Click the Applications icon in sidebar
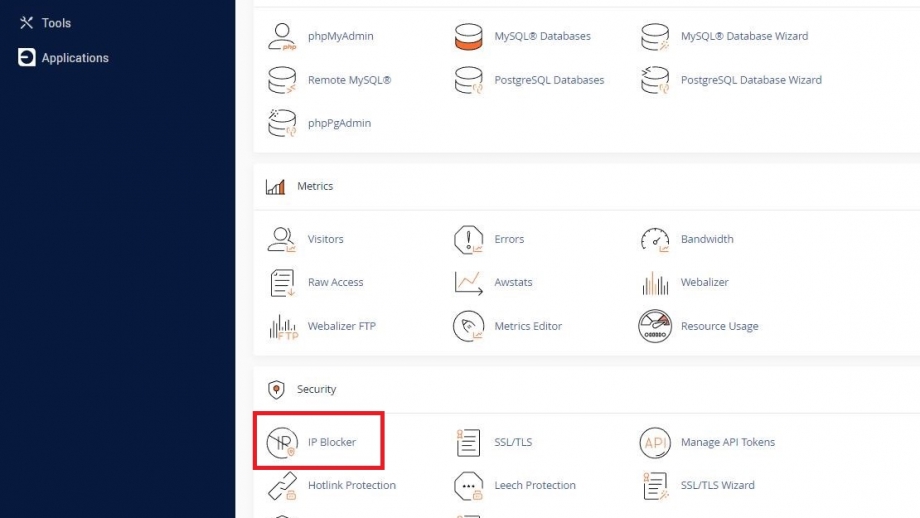This screenshot has width=920, height=518. pyautogui.click(x=26, y=57)
